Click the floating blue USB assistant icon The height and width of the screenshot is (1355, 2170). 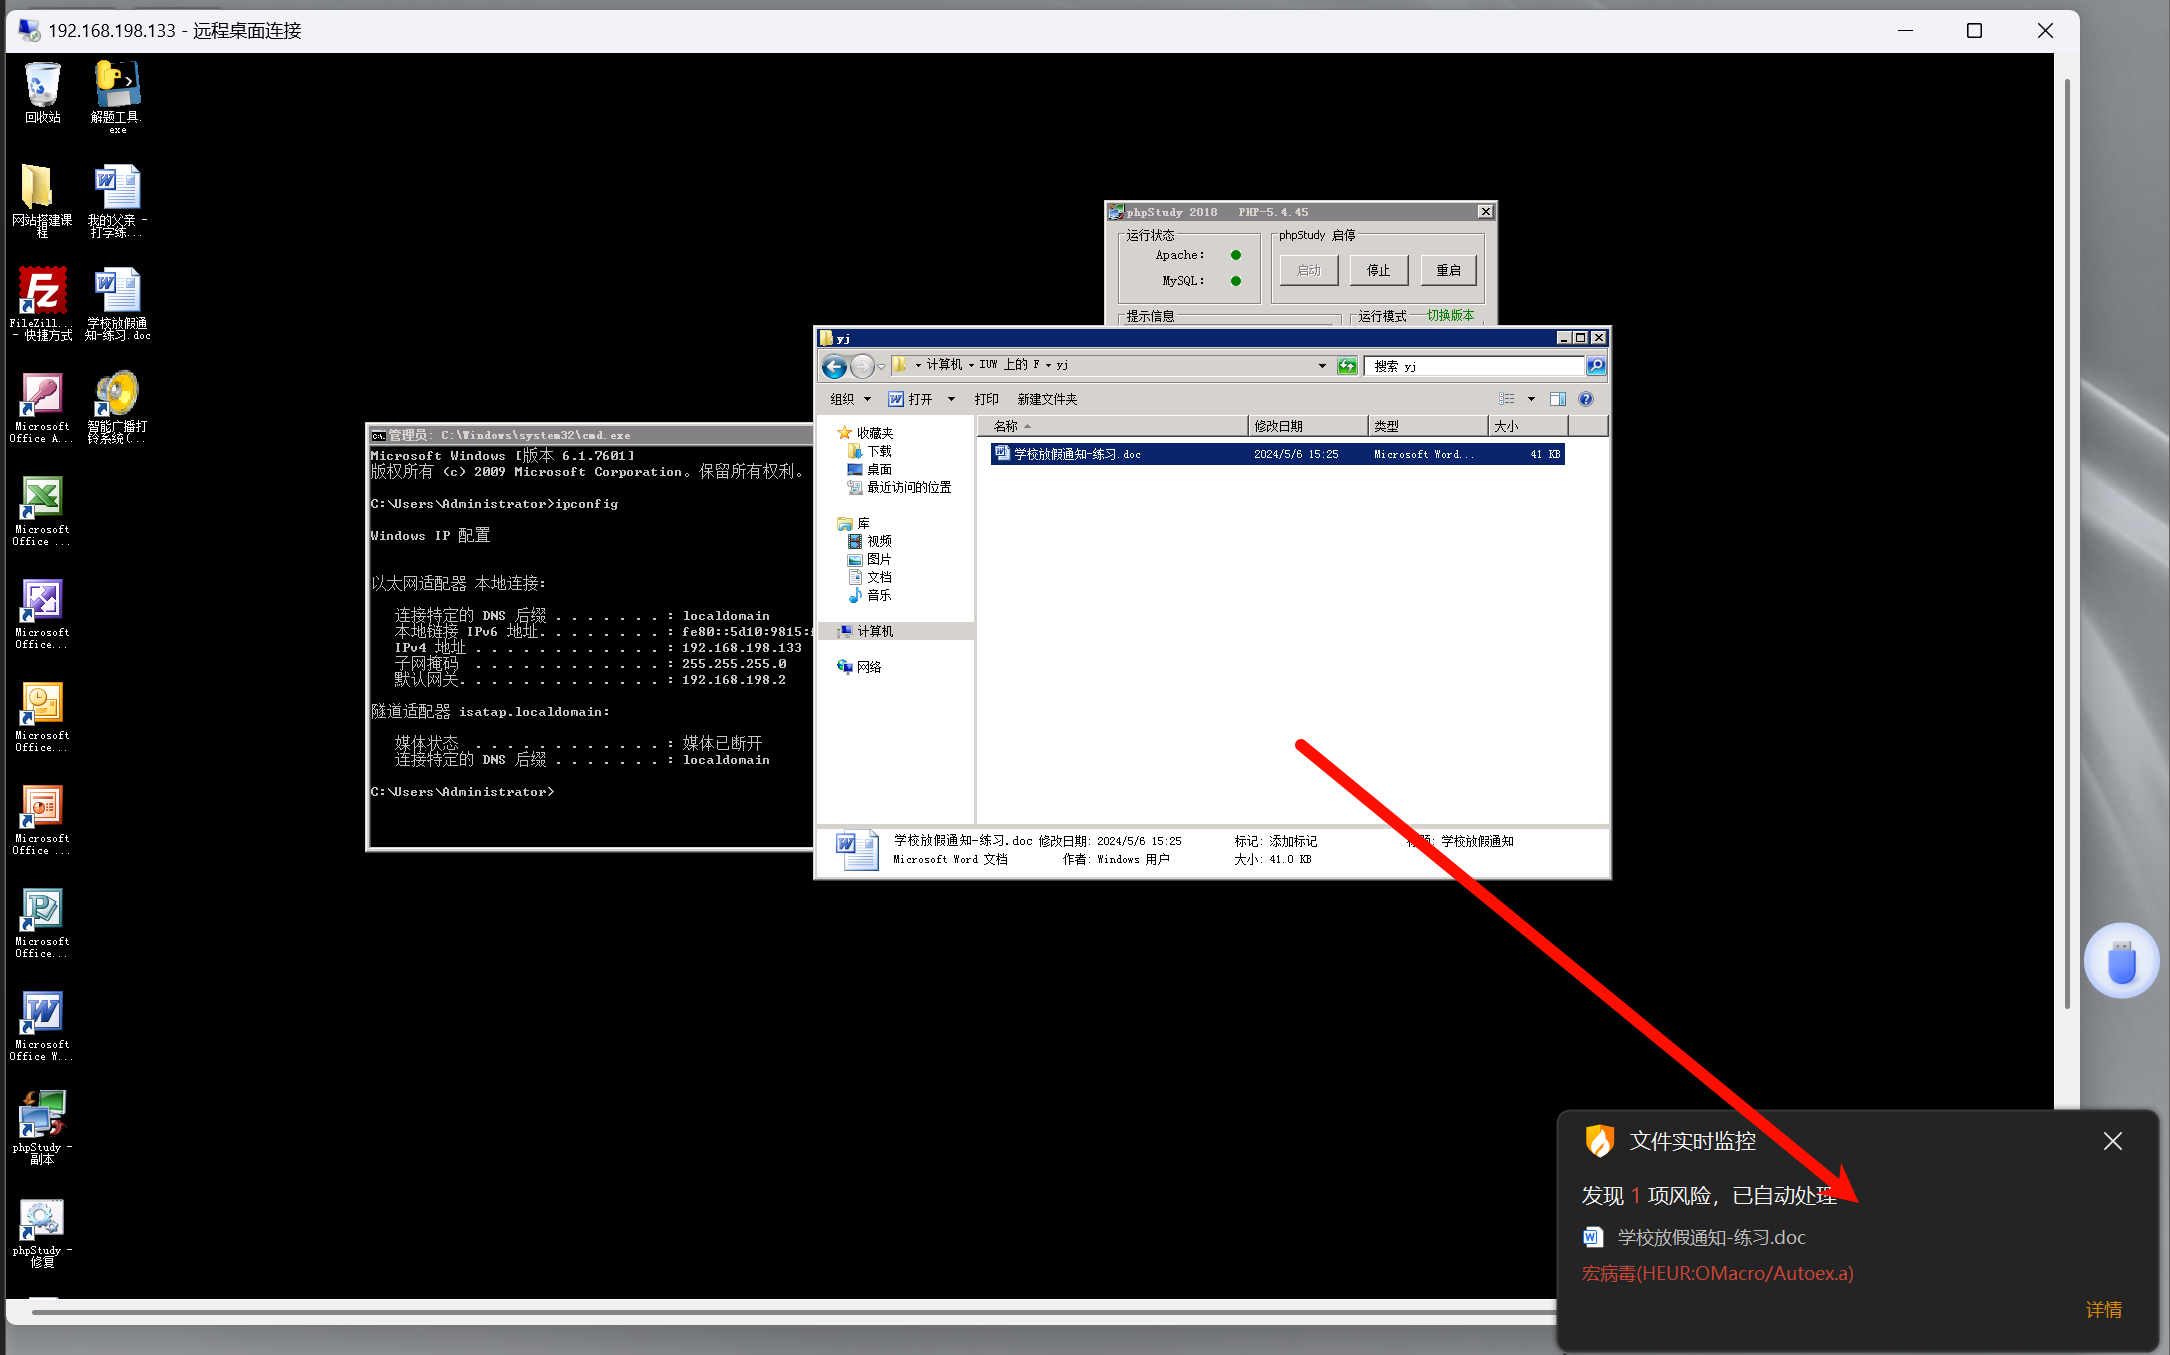[x=2121, y=961]
